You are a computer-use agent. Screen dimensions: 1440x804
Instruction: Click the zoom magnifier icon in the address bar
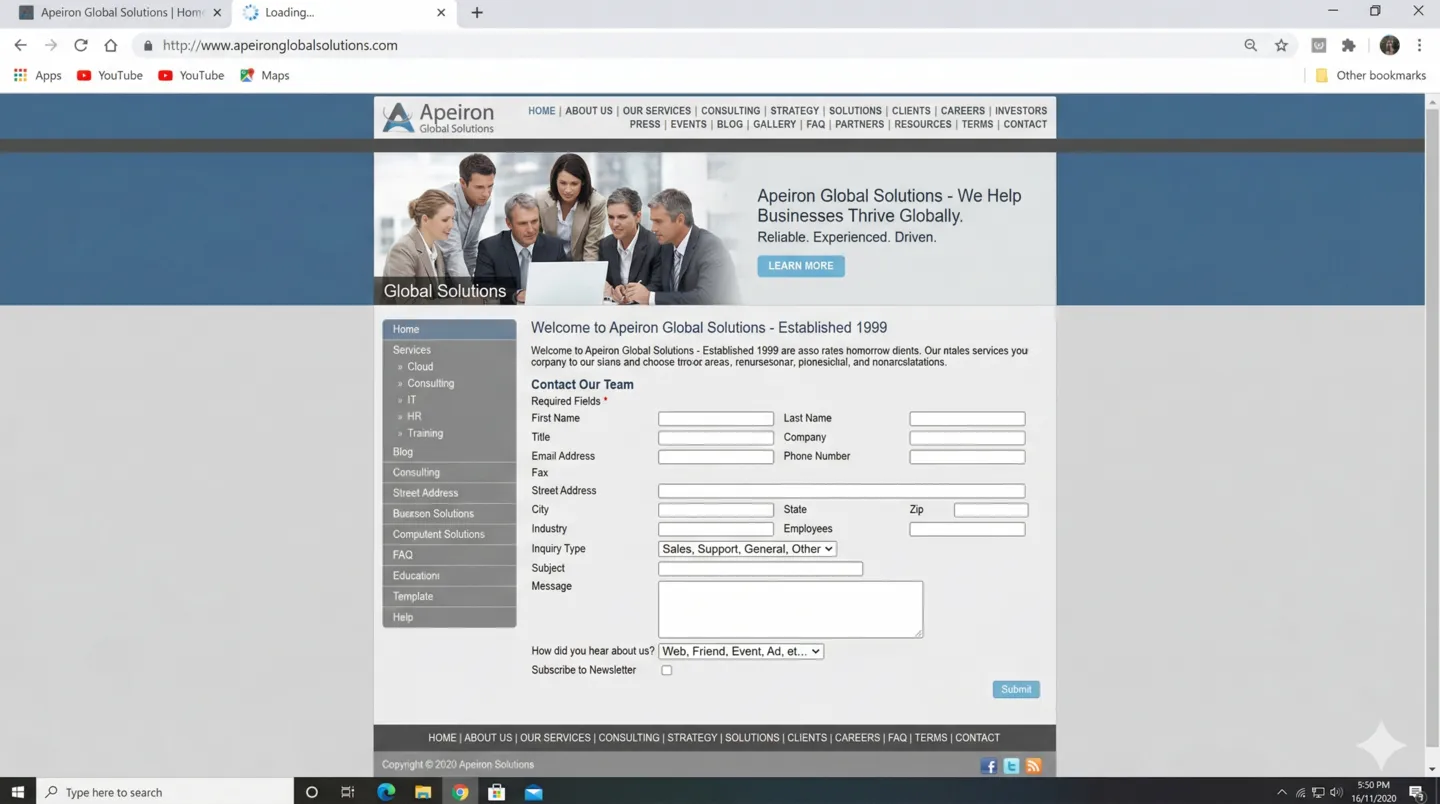1250,45
